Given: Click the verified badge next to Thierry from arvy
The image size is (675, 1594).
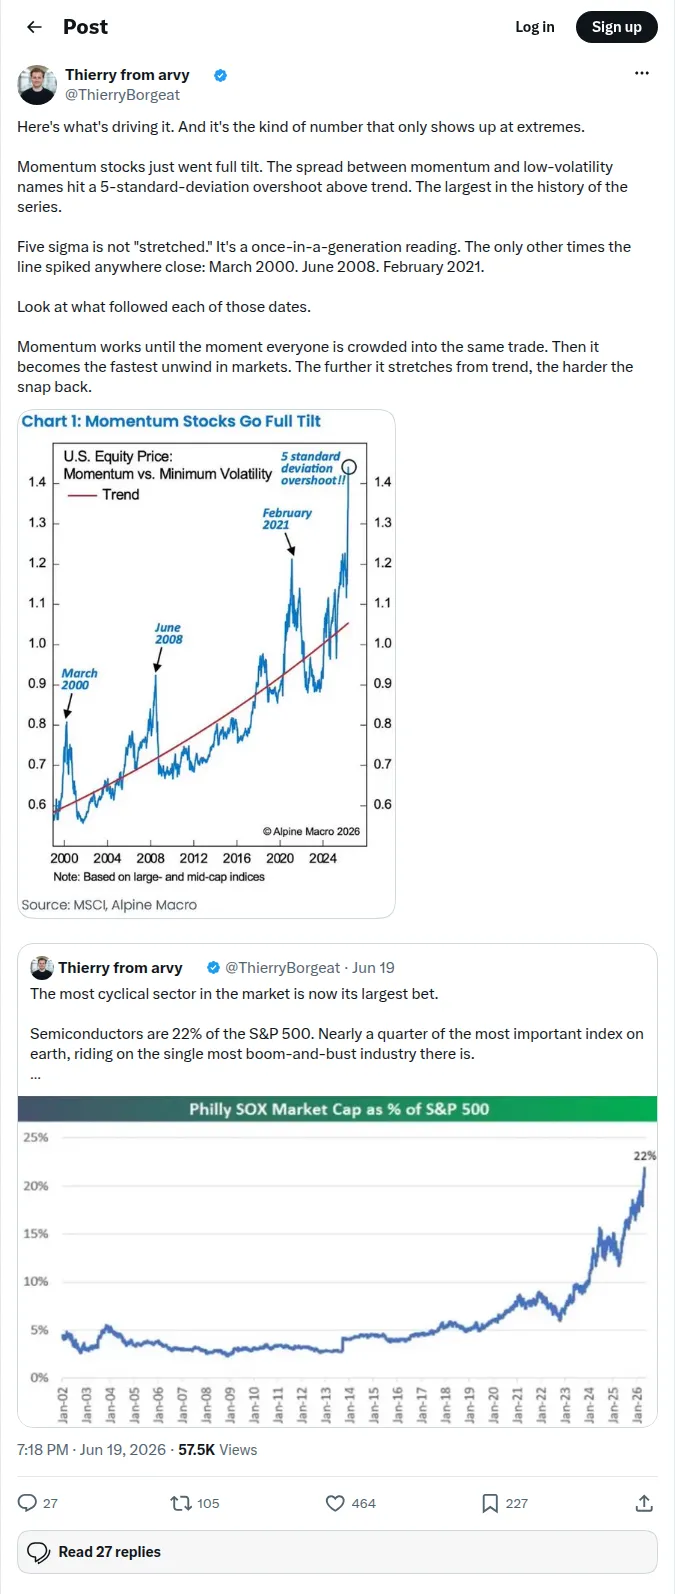Looking at the screenshot, I should (x=220, y=75).
